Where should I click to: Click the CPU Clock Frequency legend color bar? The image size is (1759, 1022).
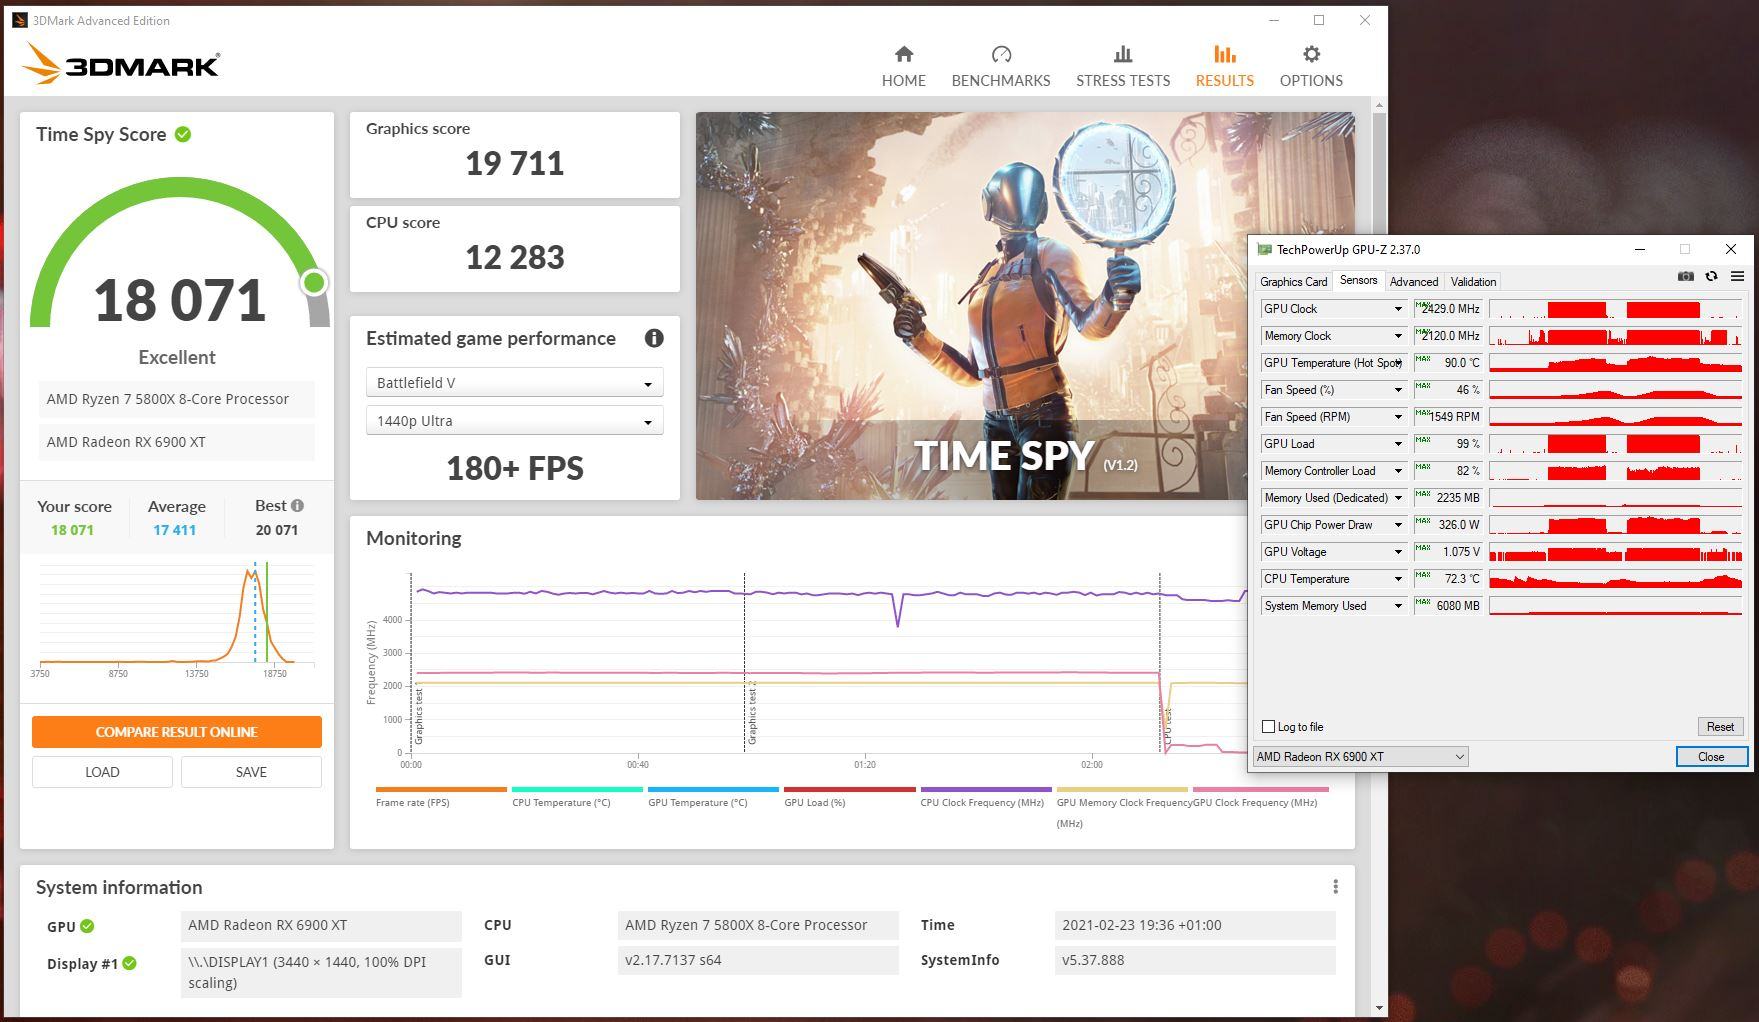[986, 789]
